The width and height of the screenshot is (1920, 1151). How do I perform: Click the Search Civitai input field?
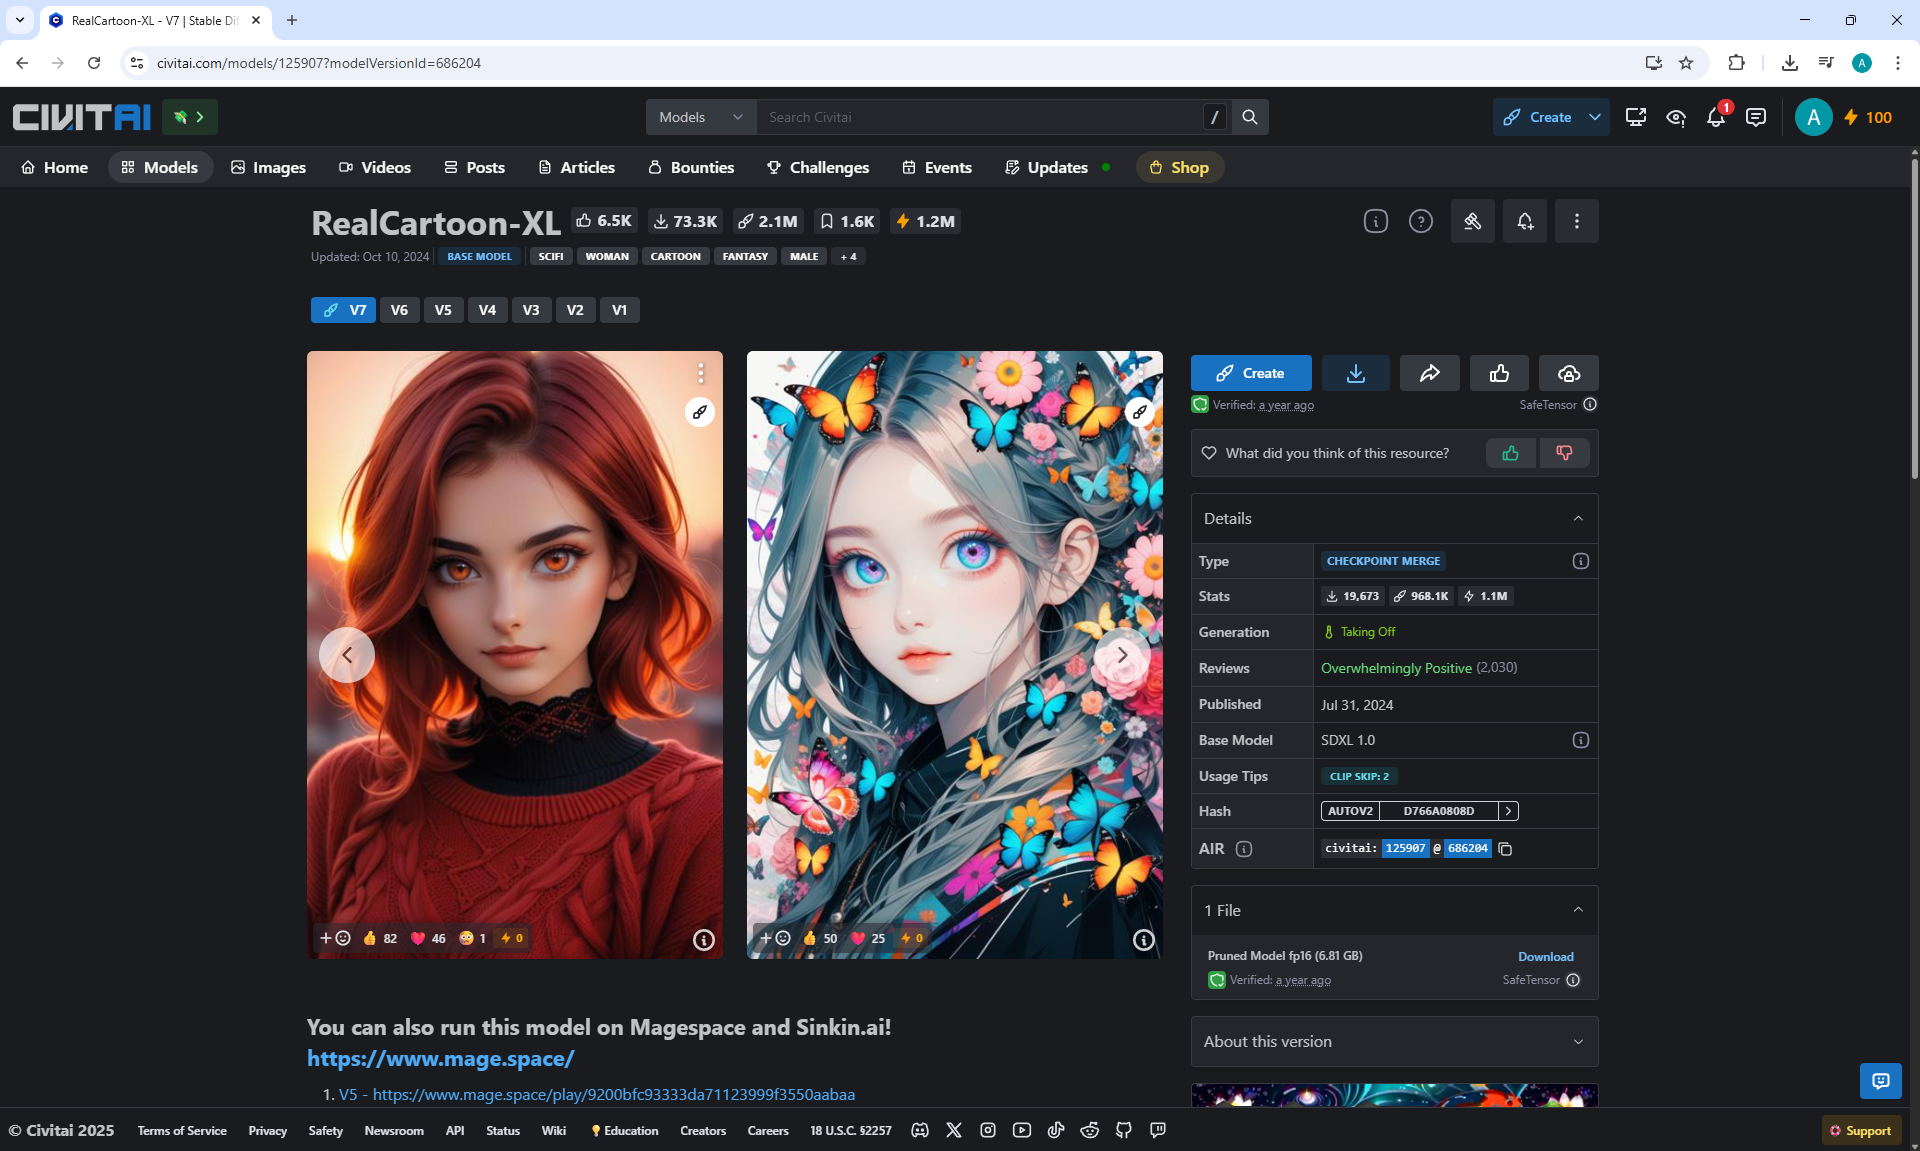point(980,117)
